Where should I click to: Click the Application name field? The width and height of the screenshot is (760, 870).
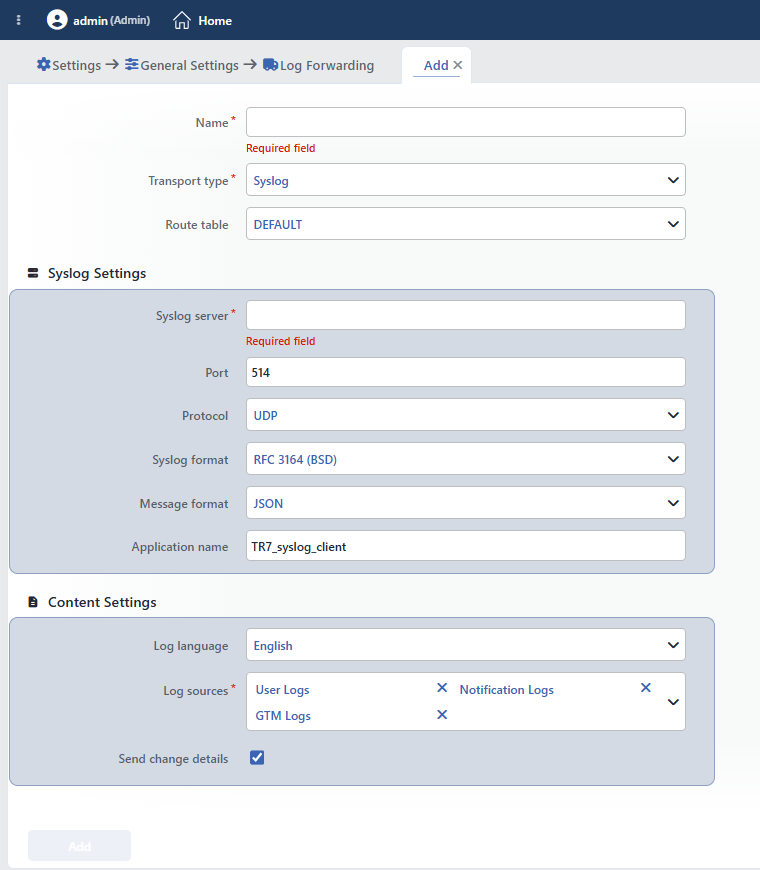tap(465, 546)
